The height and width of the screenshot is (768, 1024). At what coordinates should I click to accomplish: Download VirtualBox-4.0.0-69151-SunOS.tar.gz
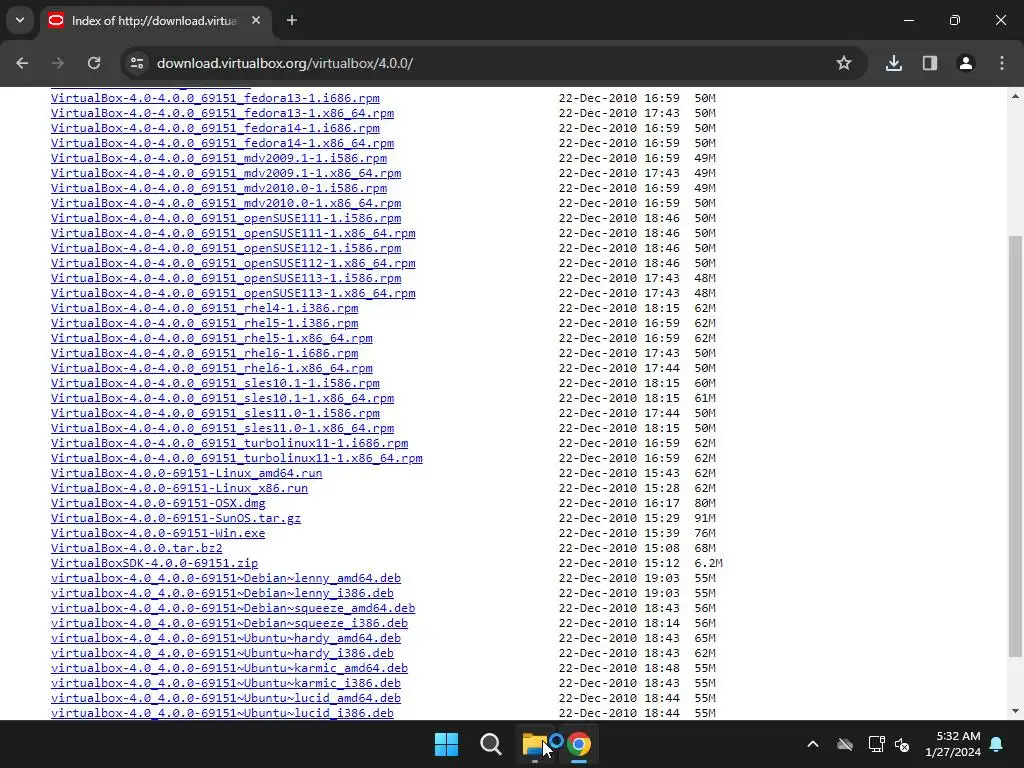click(176, 518)
